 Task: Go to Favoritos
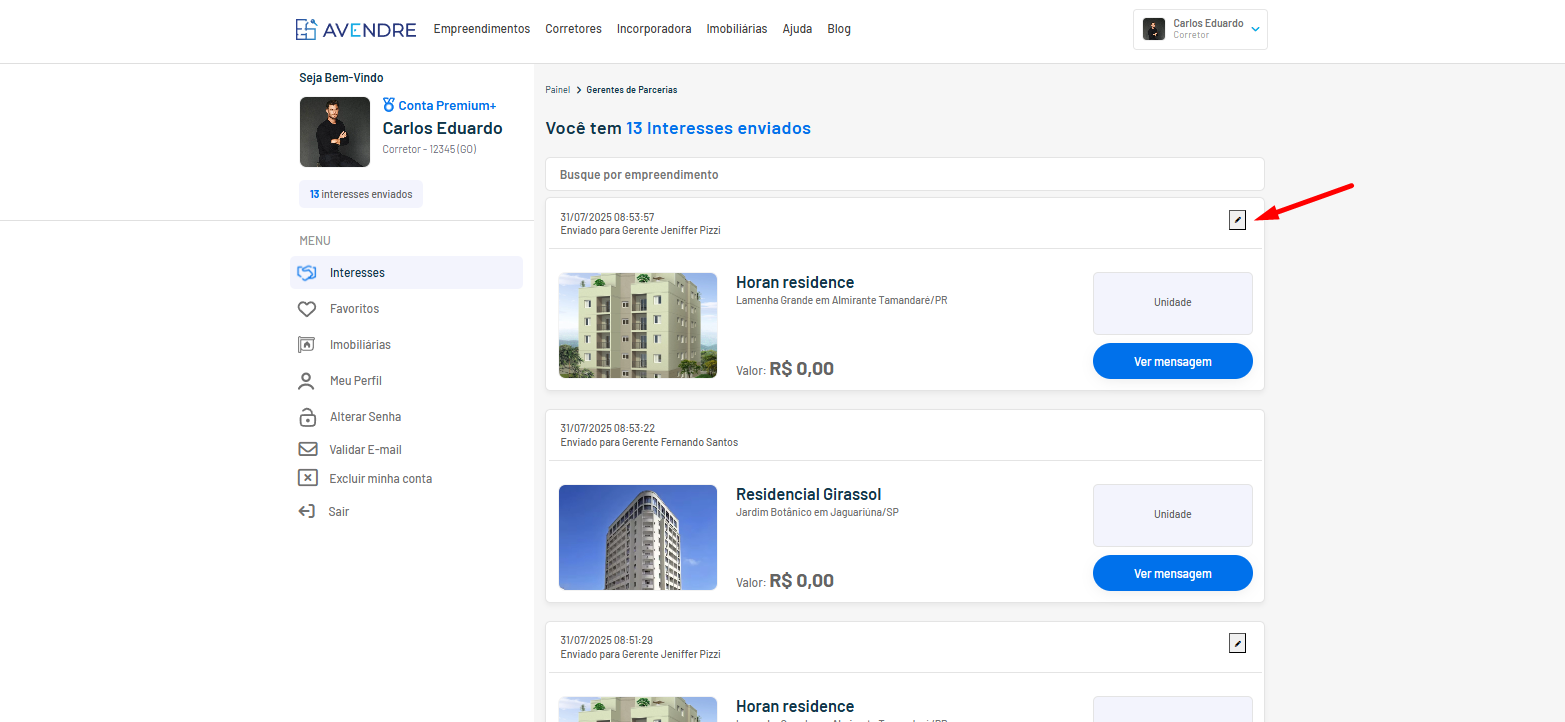coord(354,309)
